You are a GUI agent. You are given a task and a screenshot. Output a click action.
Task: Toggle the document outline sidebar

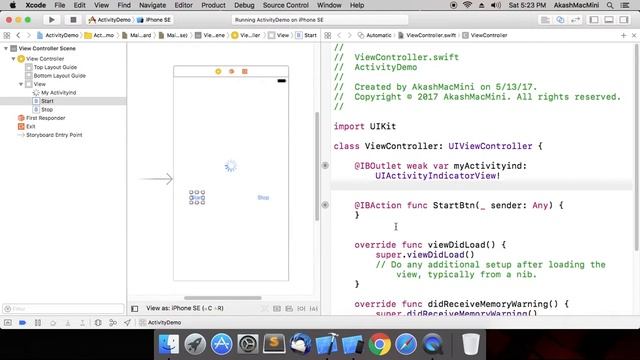click(135, 309)
